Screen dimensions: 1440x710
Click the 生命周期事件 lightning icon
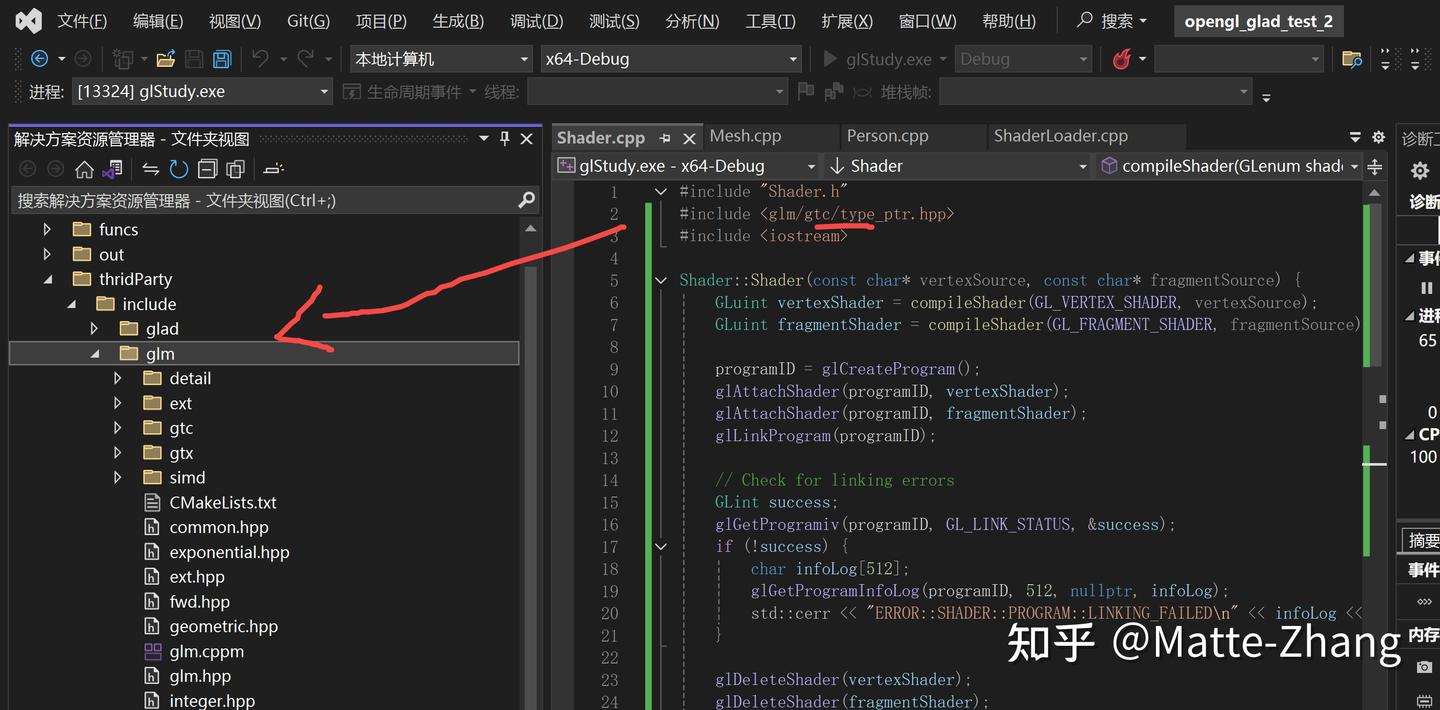(351, 91)
